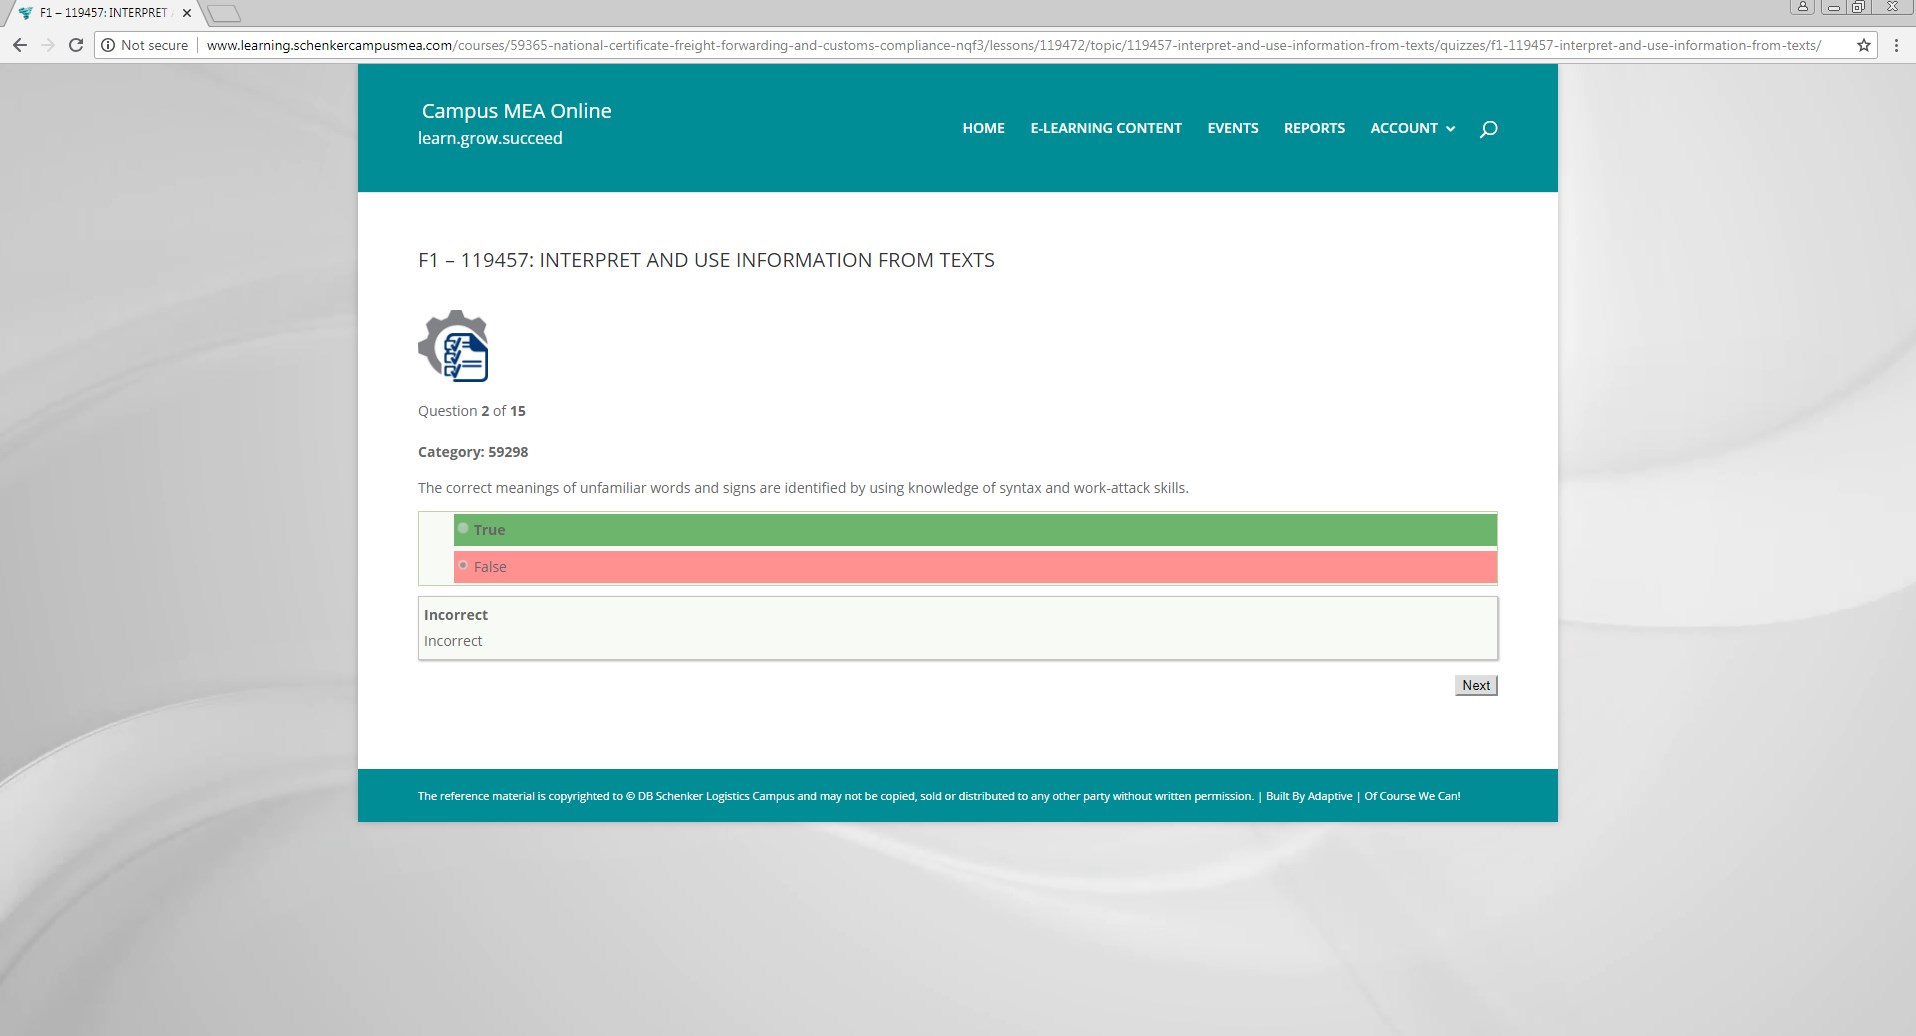This screenshot has width=1916, height=1036.
Task: Open the EVENTS menu item
Action: coord(1232,128)
